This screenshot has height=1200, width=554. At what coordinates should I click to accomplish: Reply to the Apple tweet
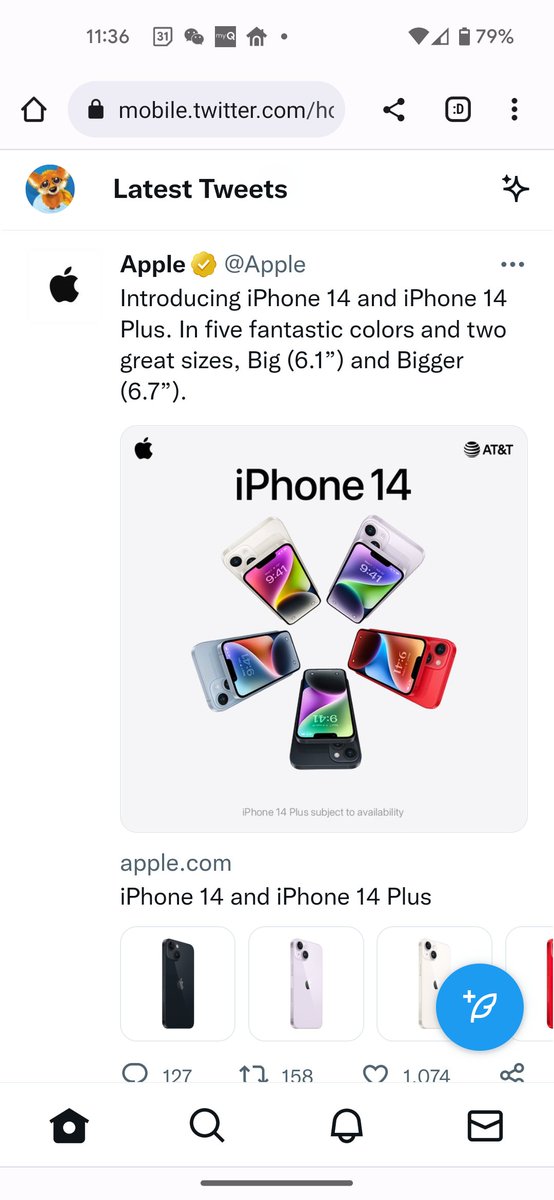[x=135, y=1075]
